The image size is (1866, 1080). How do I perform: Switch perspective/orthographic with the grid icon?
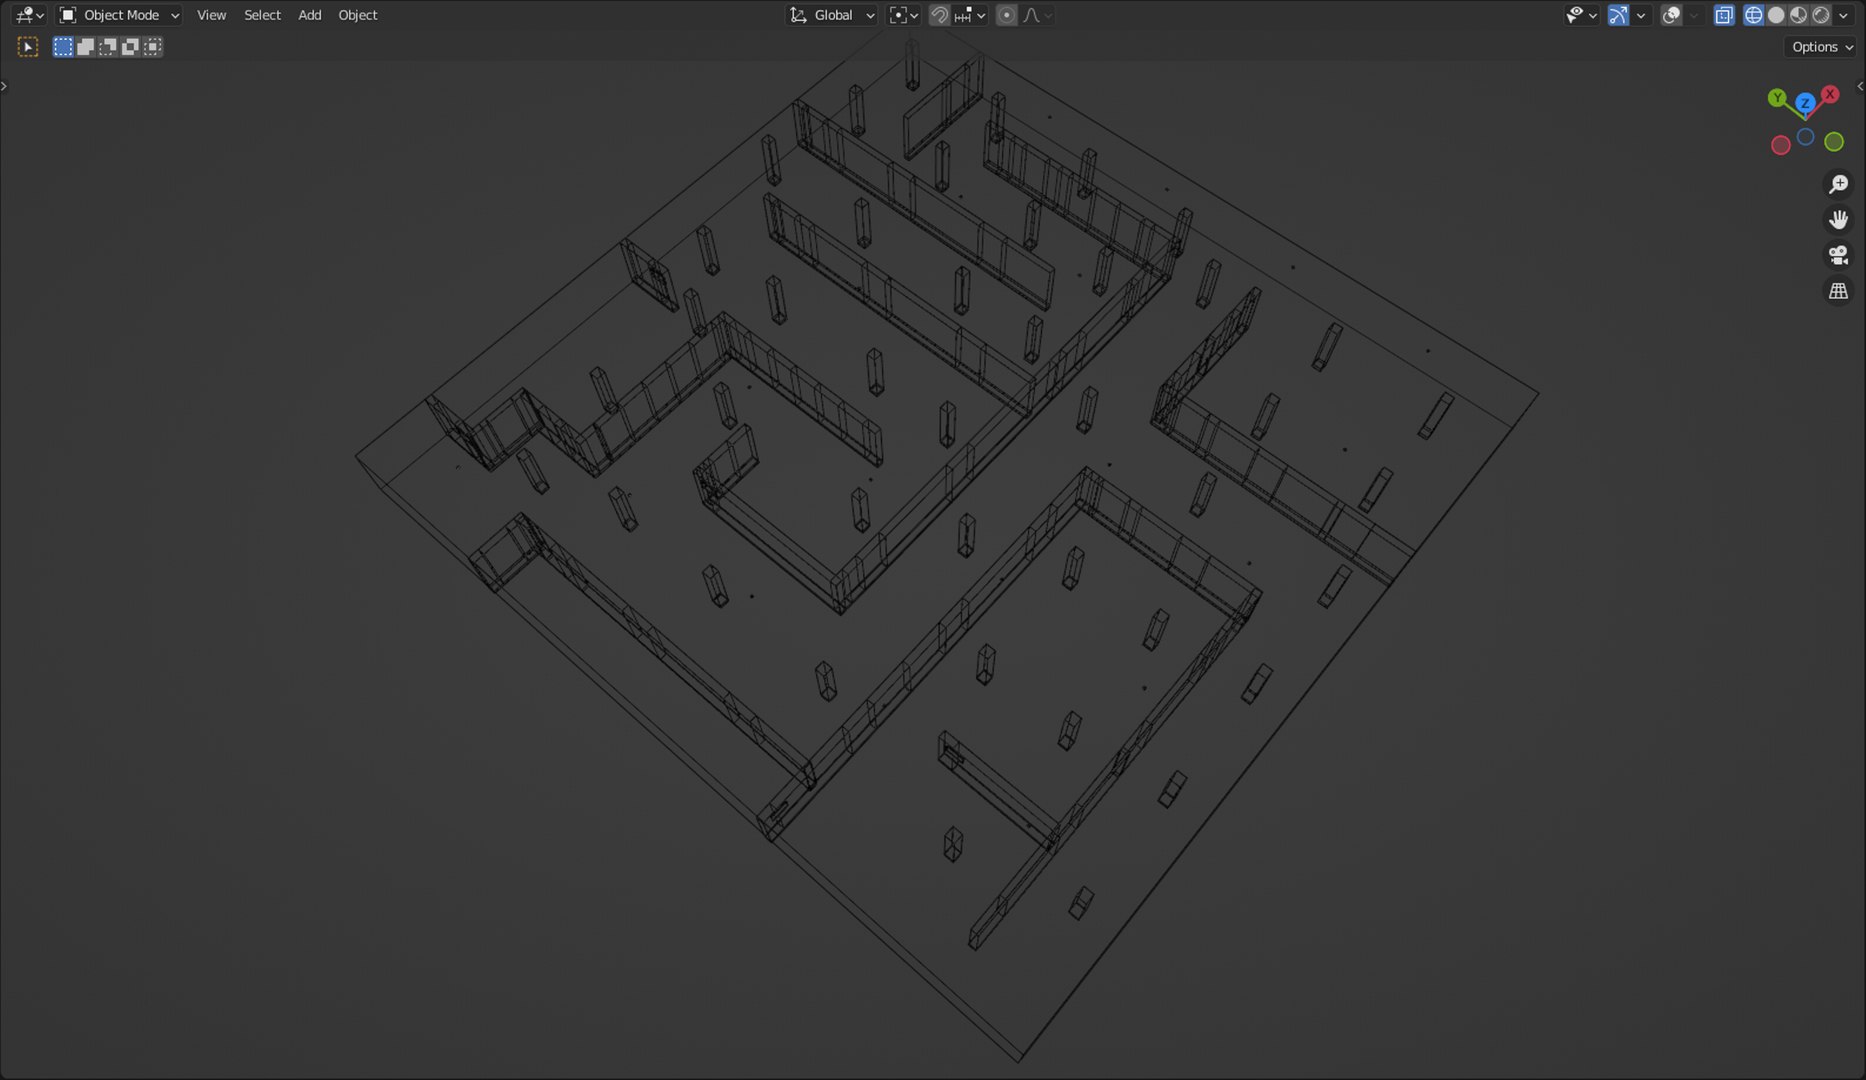(1838, 291)
